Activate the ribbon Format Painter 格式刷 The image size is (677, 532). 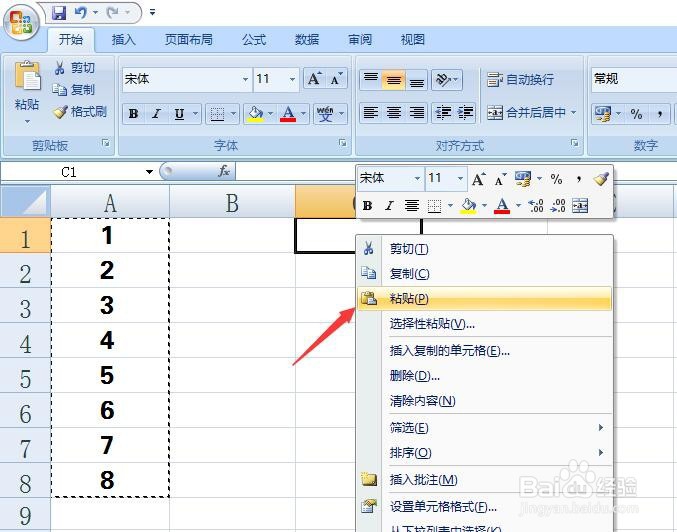[80, 111]
